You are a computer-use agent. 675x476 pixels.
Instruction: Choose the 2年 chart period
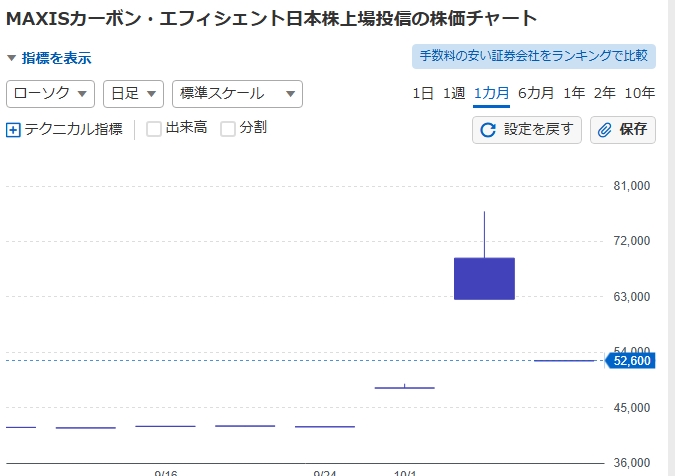point(604,94)
